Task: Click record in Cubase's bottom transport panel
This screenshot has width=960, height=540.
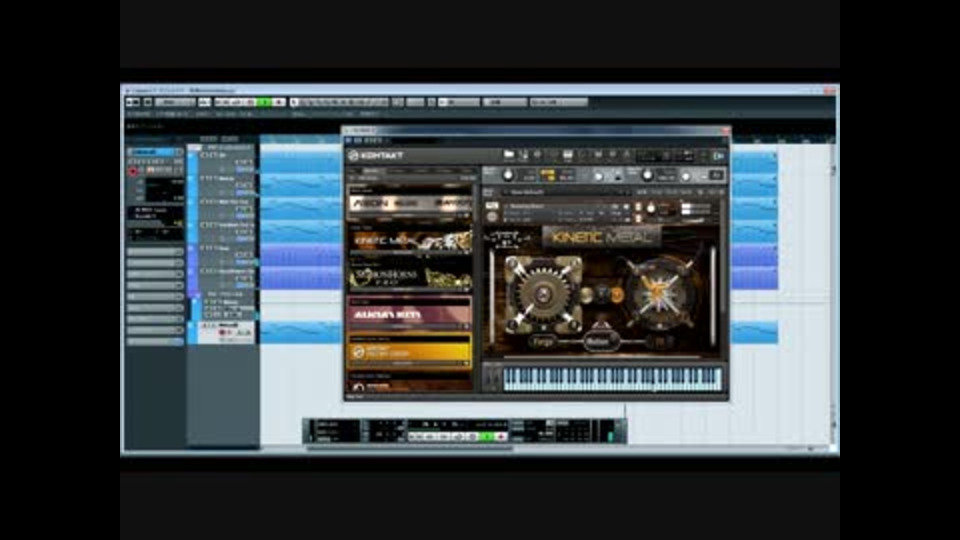Action: (501, 437)
